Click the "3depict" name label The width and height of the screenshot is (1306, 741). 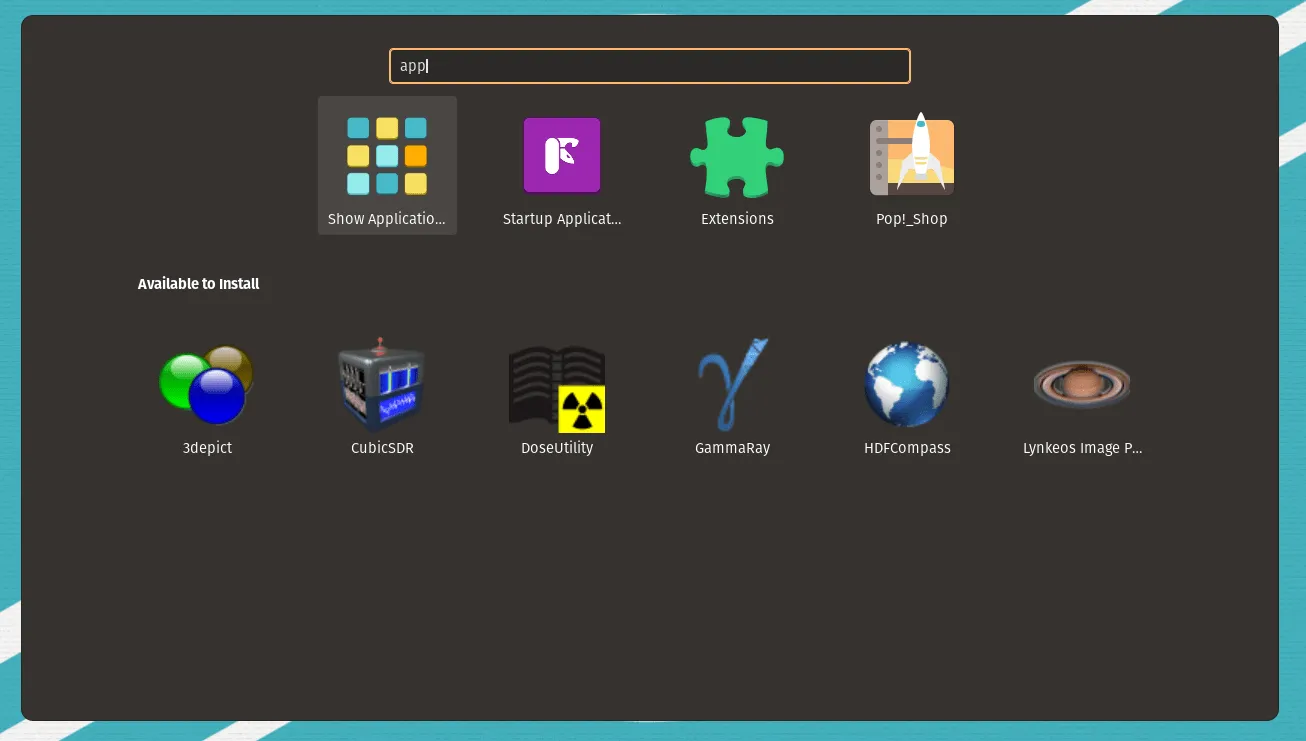click(x=207, y=448)
